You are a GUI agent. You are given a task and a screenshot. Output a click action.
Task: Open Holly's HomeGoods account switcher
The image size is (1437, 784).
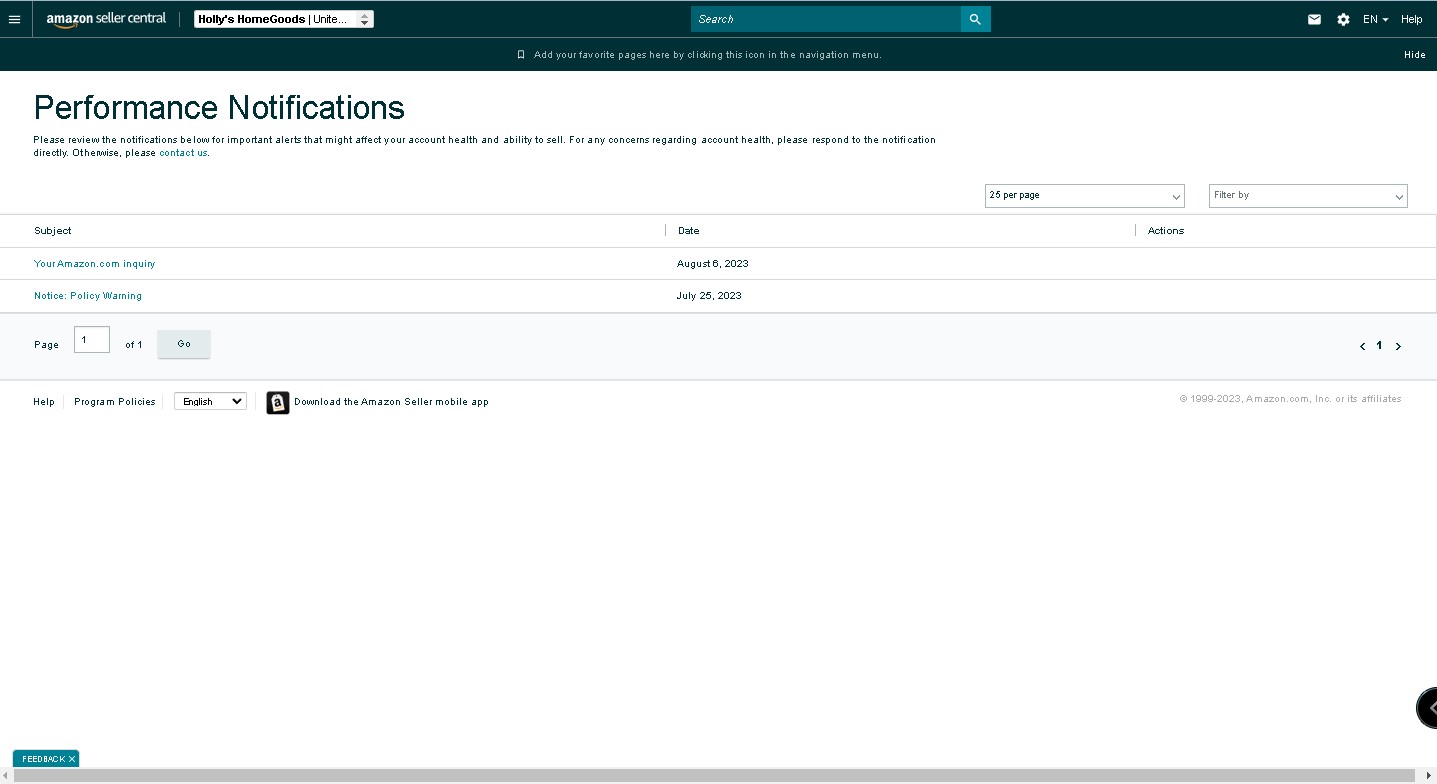[284, 19]
